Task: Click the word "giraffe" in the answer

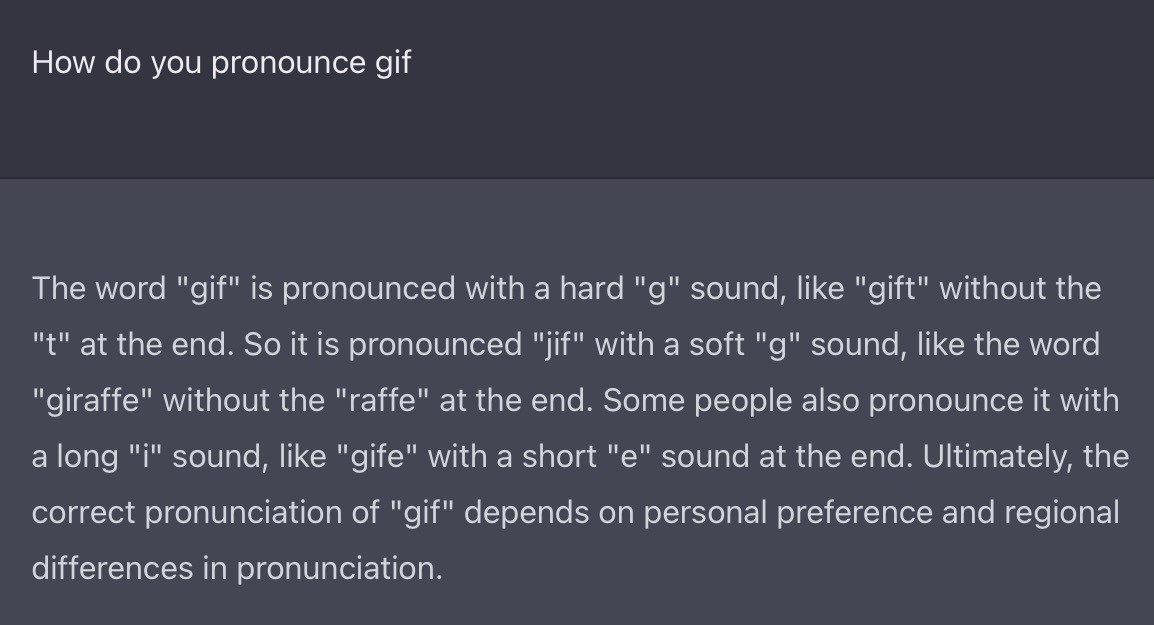Action: (92, 401)
